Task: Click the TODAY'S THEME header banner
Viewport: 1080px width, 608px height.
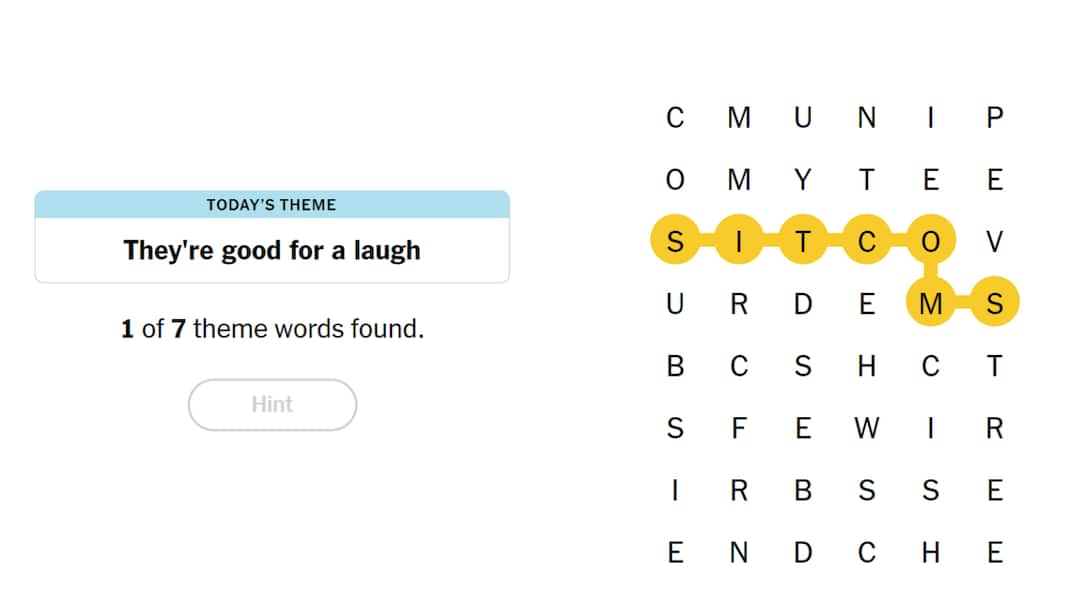Action: point(272,204)
